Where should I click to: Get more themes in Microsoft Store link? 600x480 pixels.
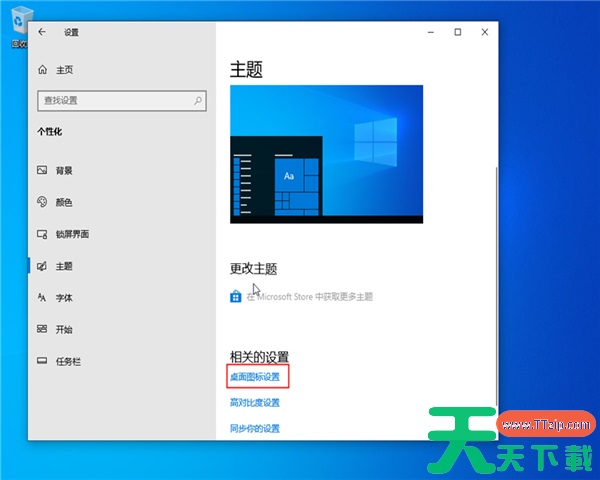310,297
